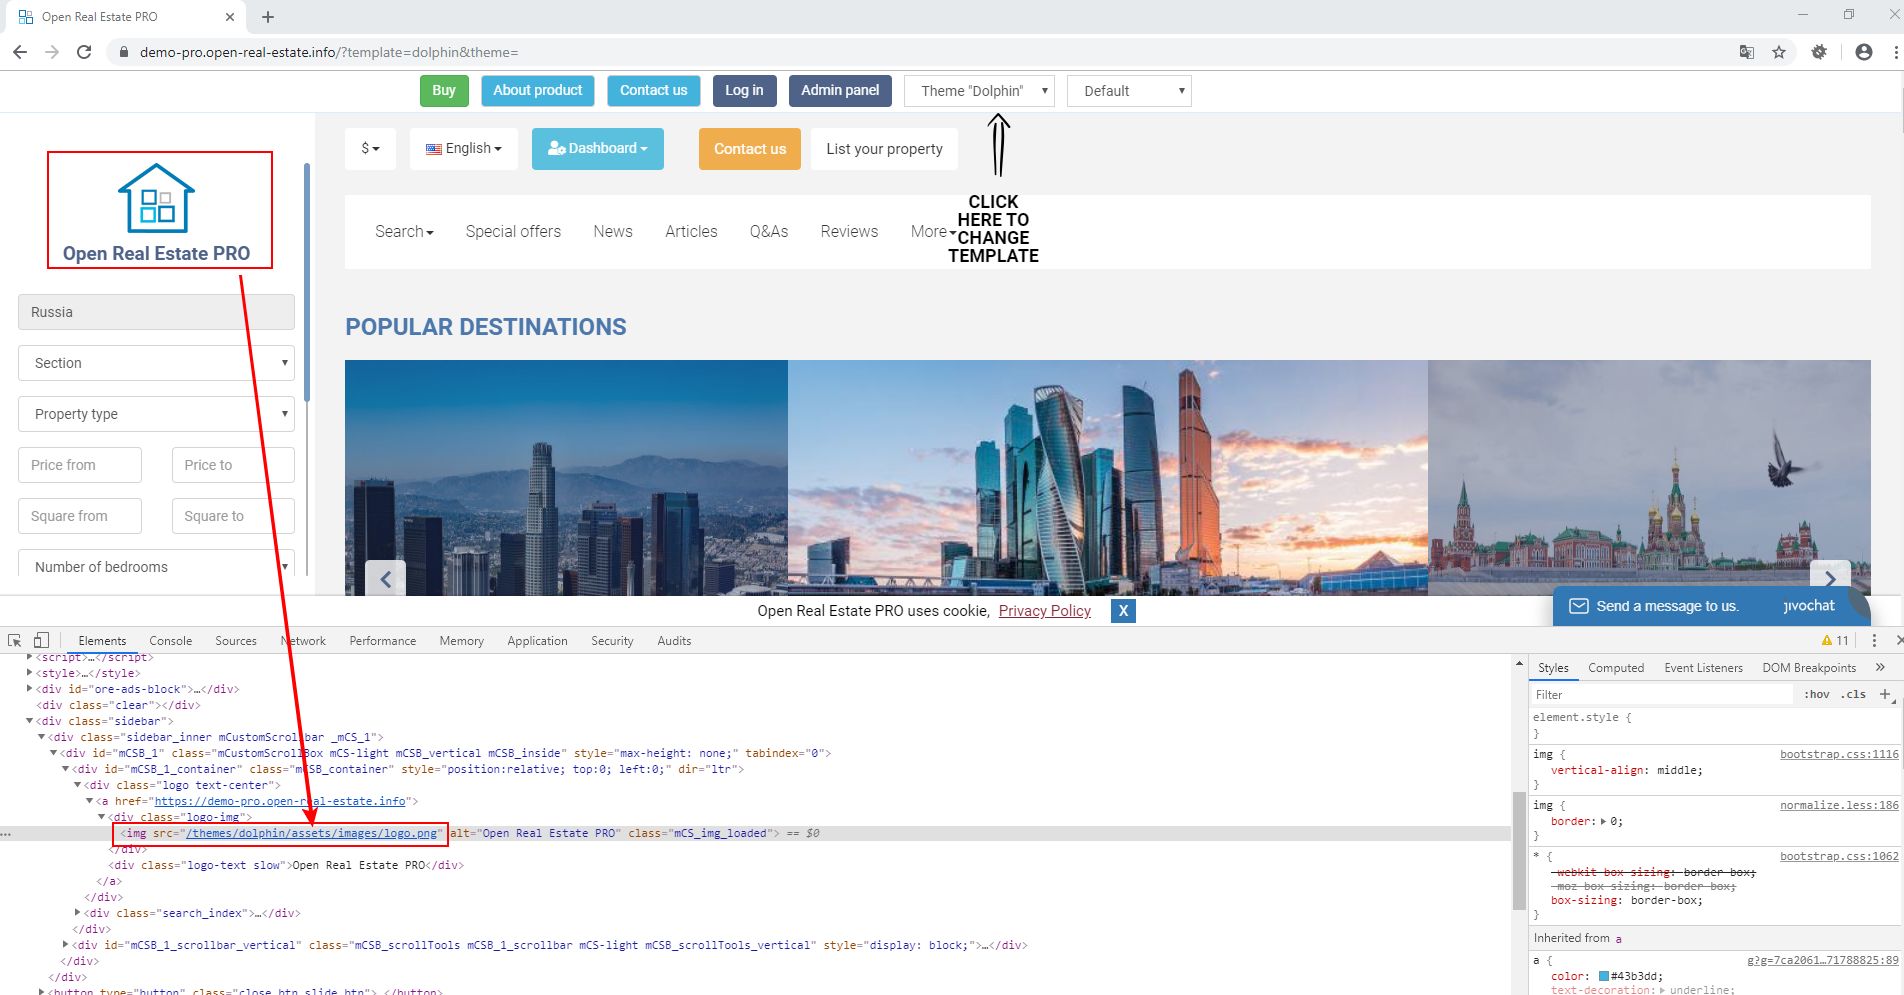Open the Property type select box

tap(156, 414)
